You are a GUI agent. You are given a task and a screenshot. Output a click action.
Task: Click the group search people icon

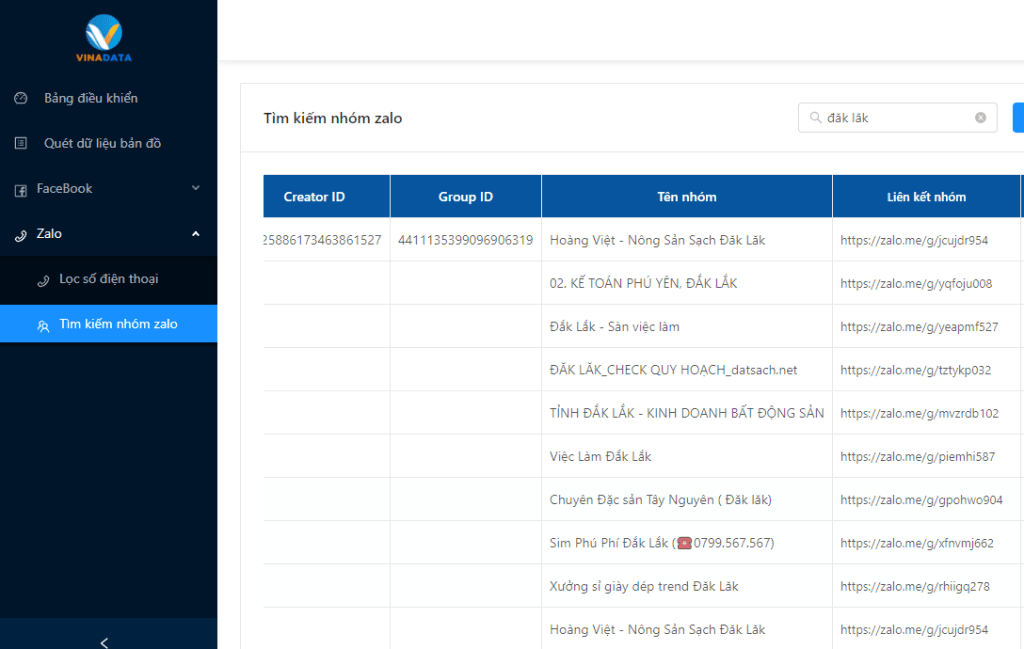(43, 325)
